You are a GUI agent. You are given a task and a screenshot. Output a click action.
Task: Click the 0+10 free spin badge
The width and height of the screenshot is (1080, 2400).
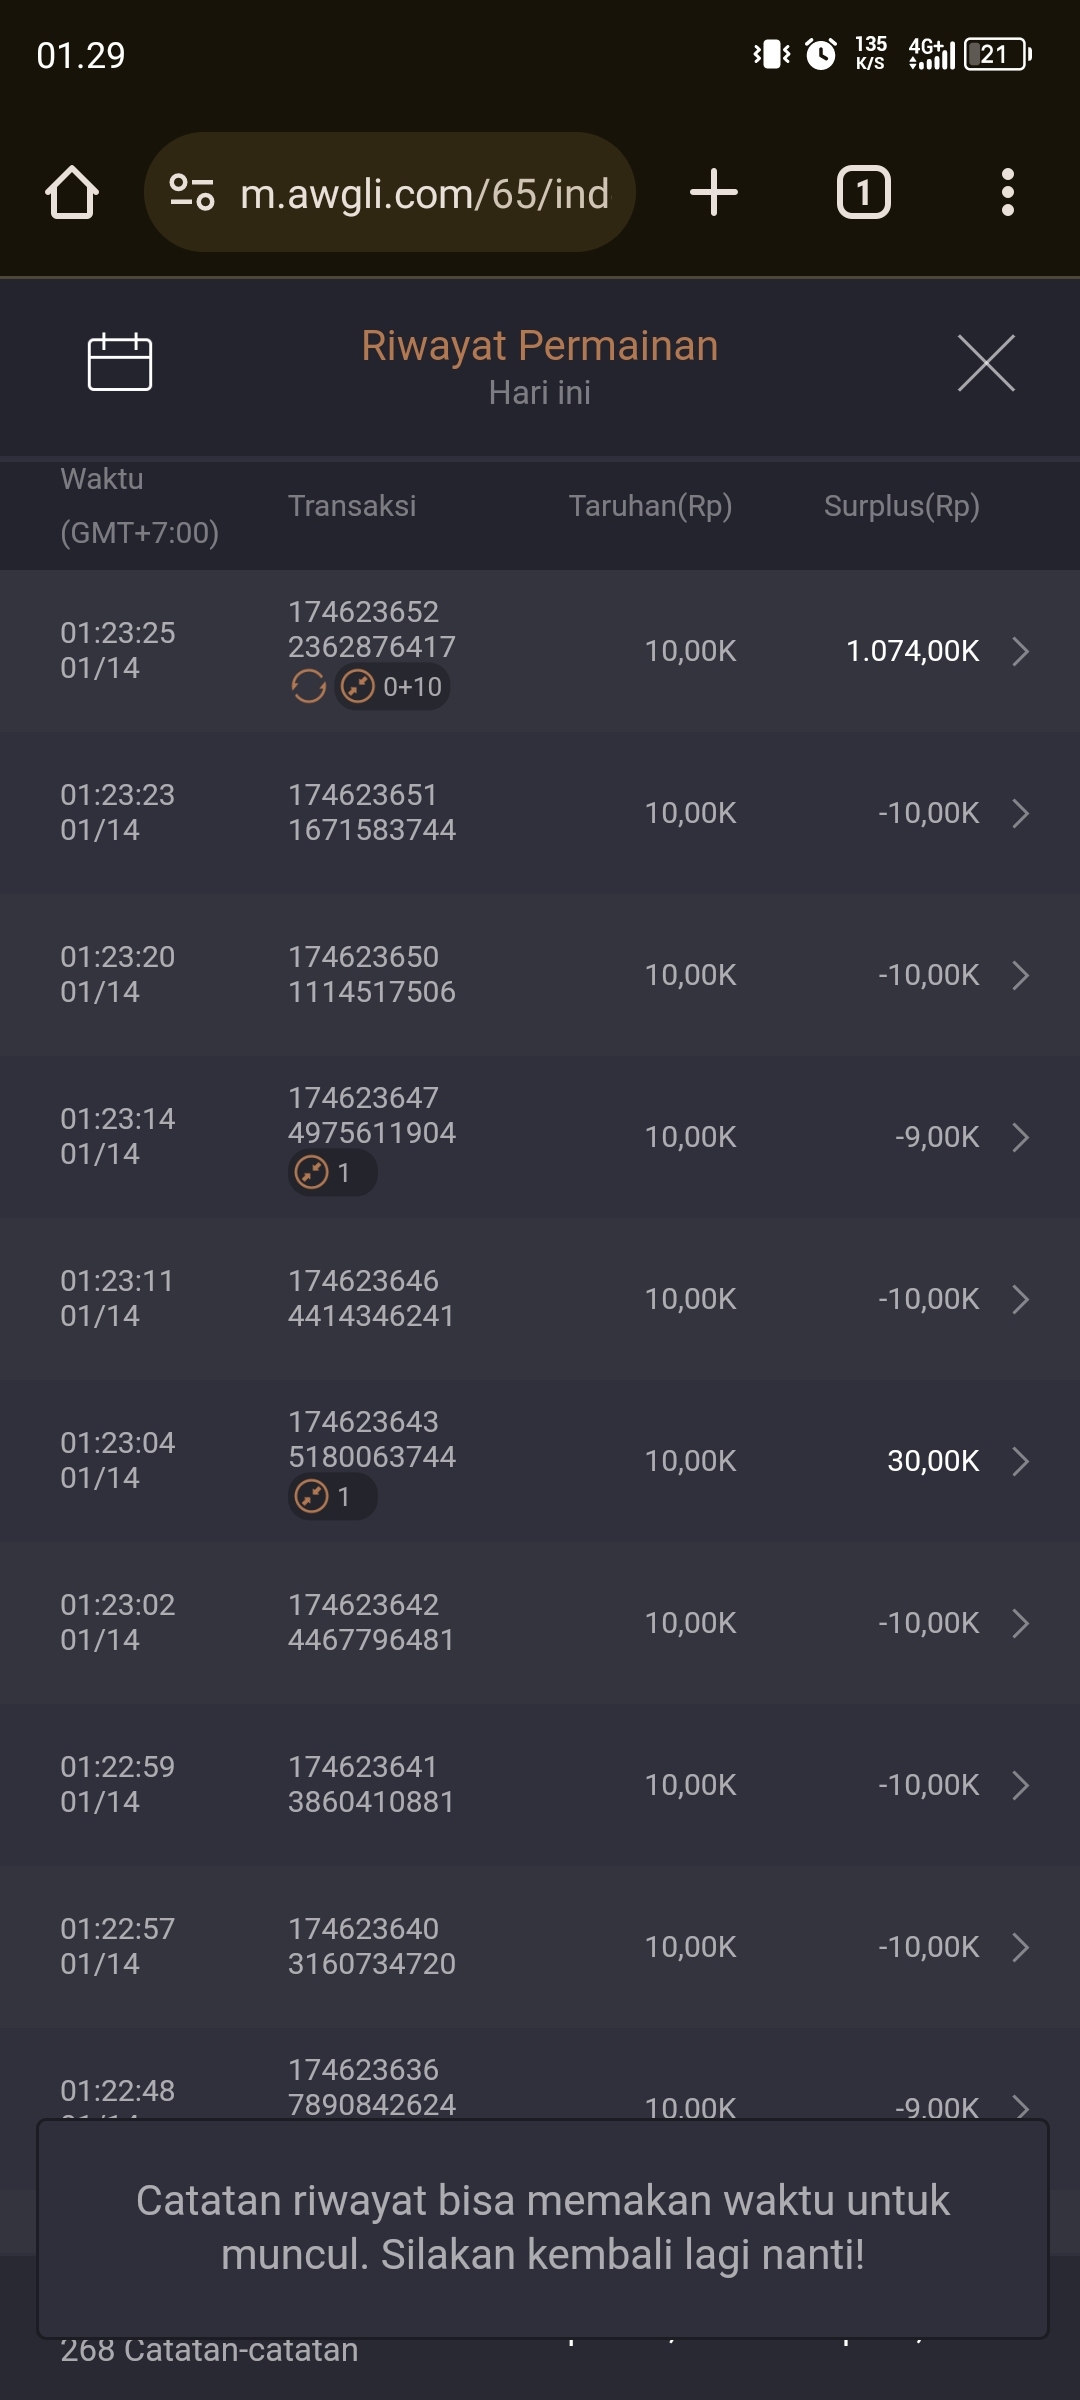[392, 687]
